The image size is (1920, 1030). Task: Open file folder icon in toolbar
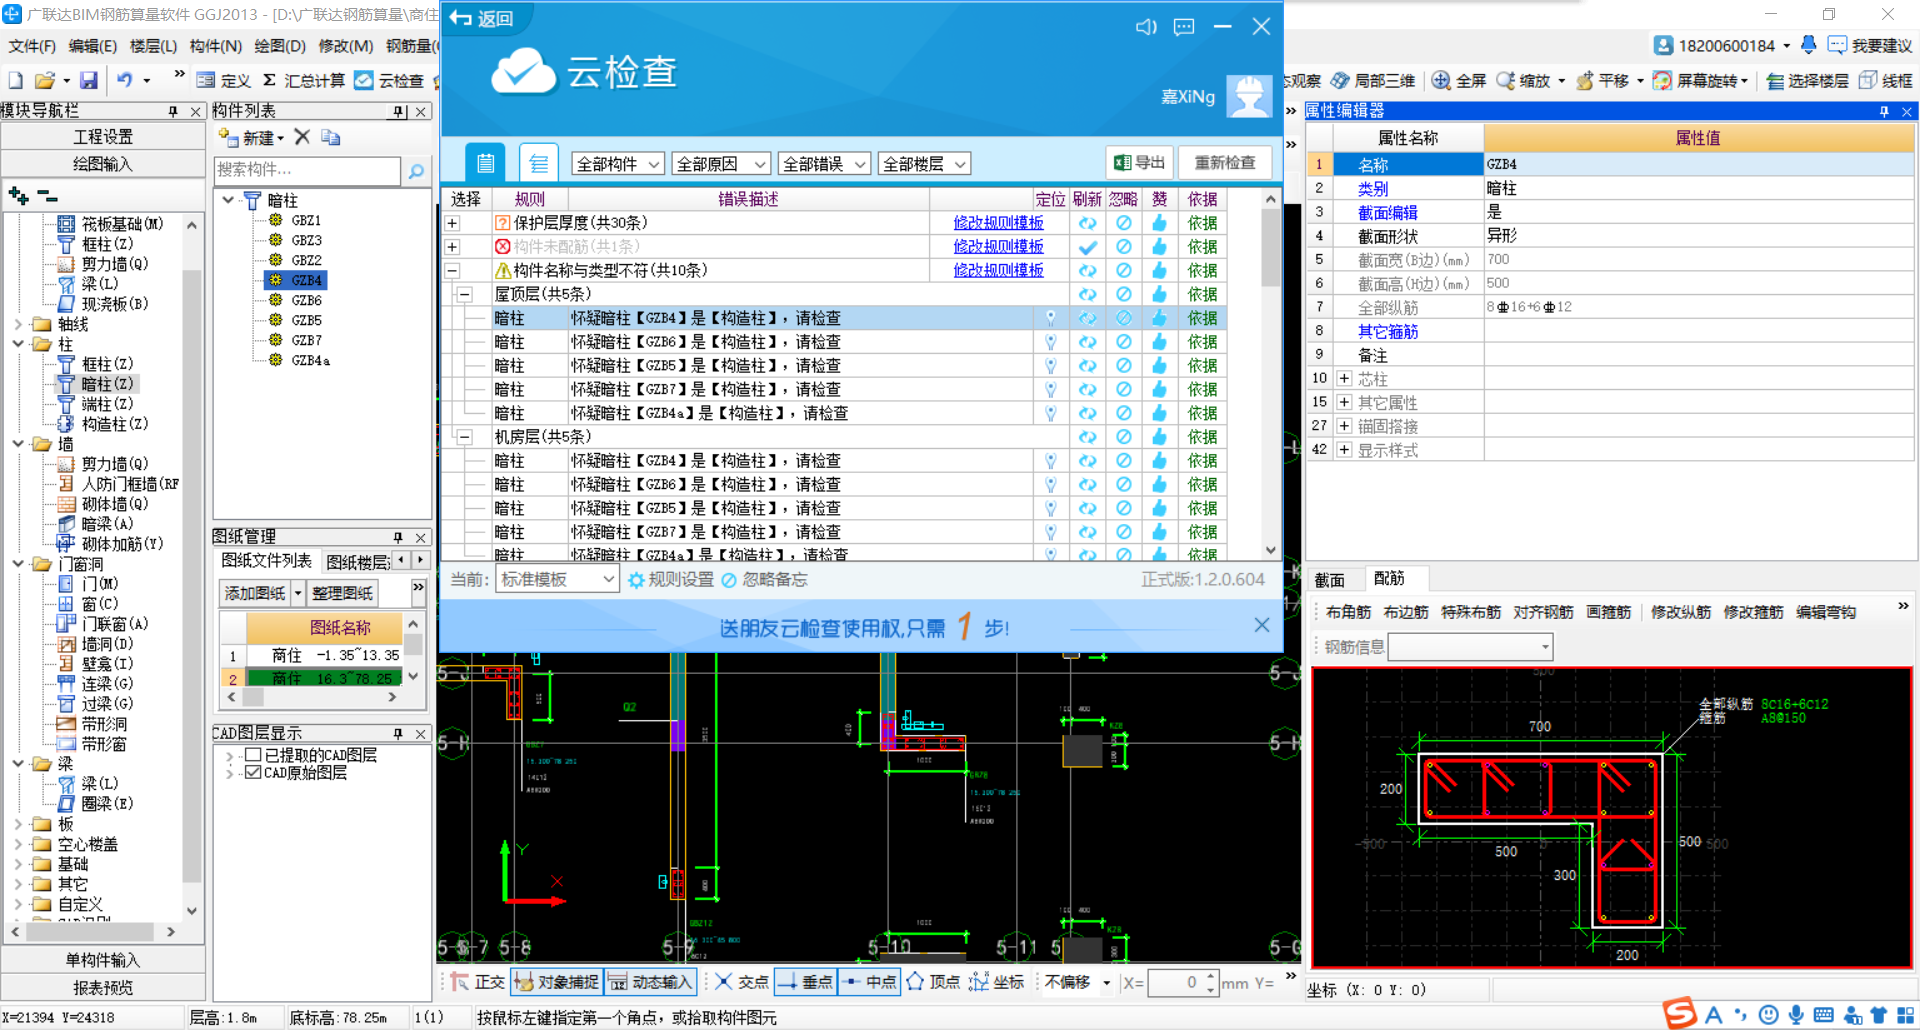(44, 80)
